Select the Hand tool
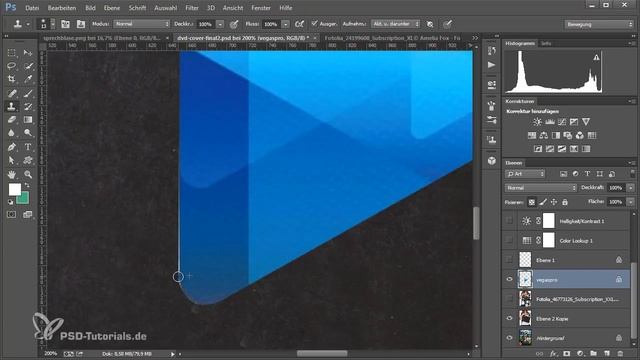Image resolution: width=640 pixels, height=360 pixels. point(11,174)
